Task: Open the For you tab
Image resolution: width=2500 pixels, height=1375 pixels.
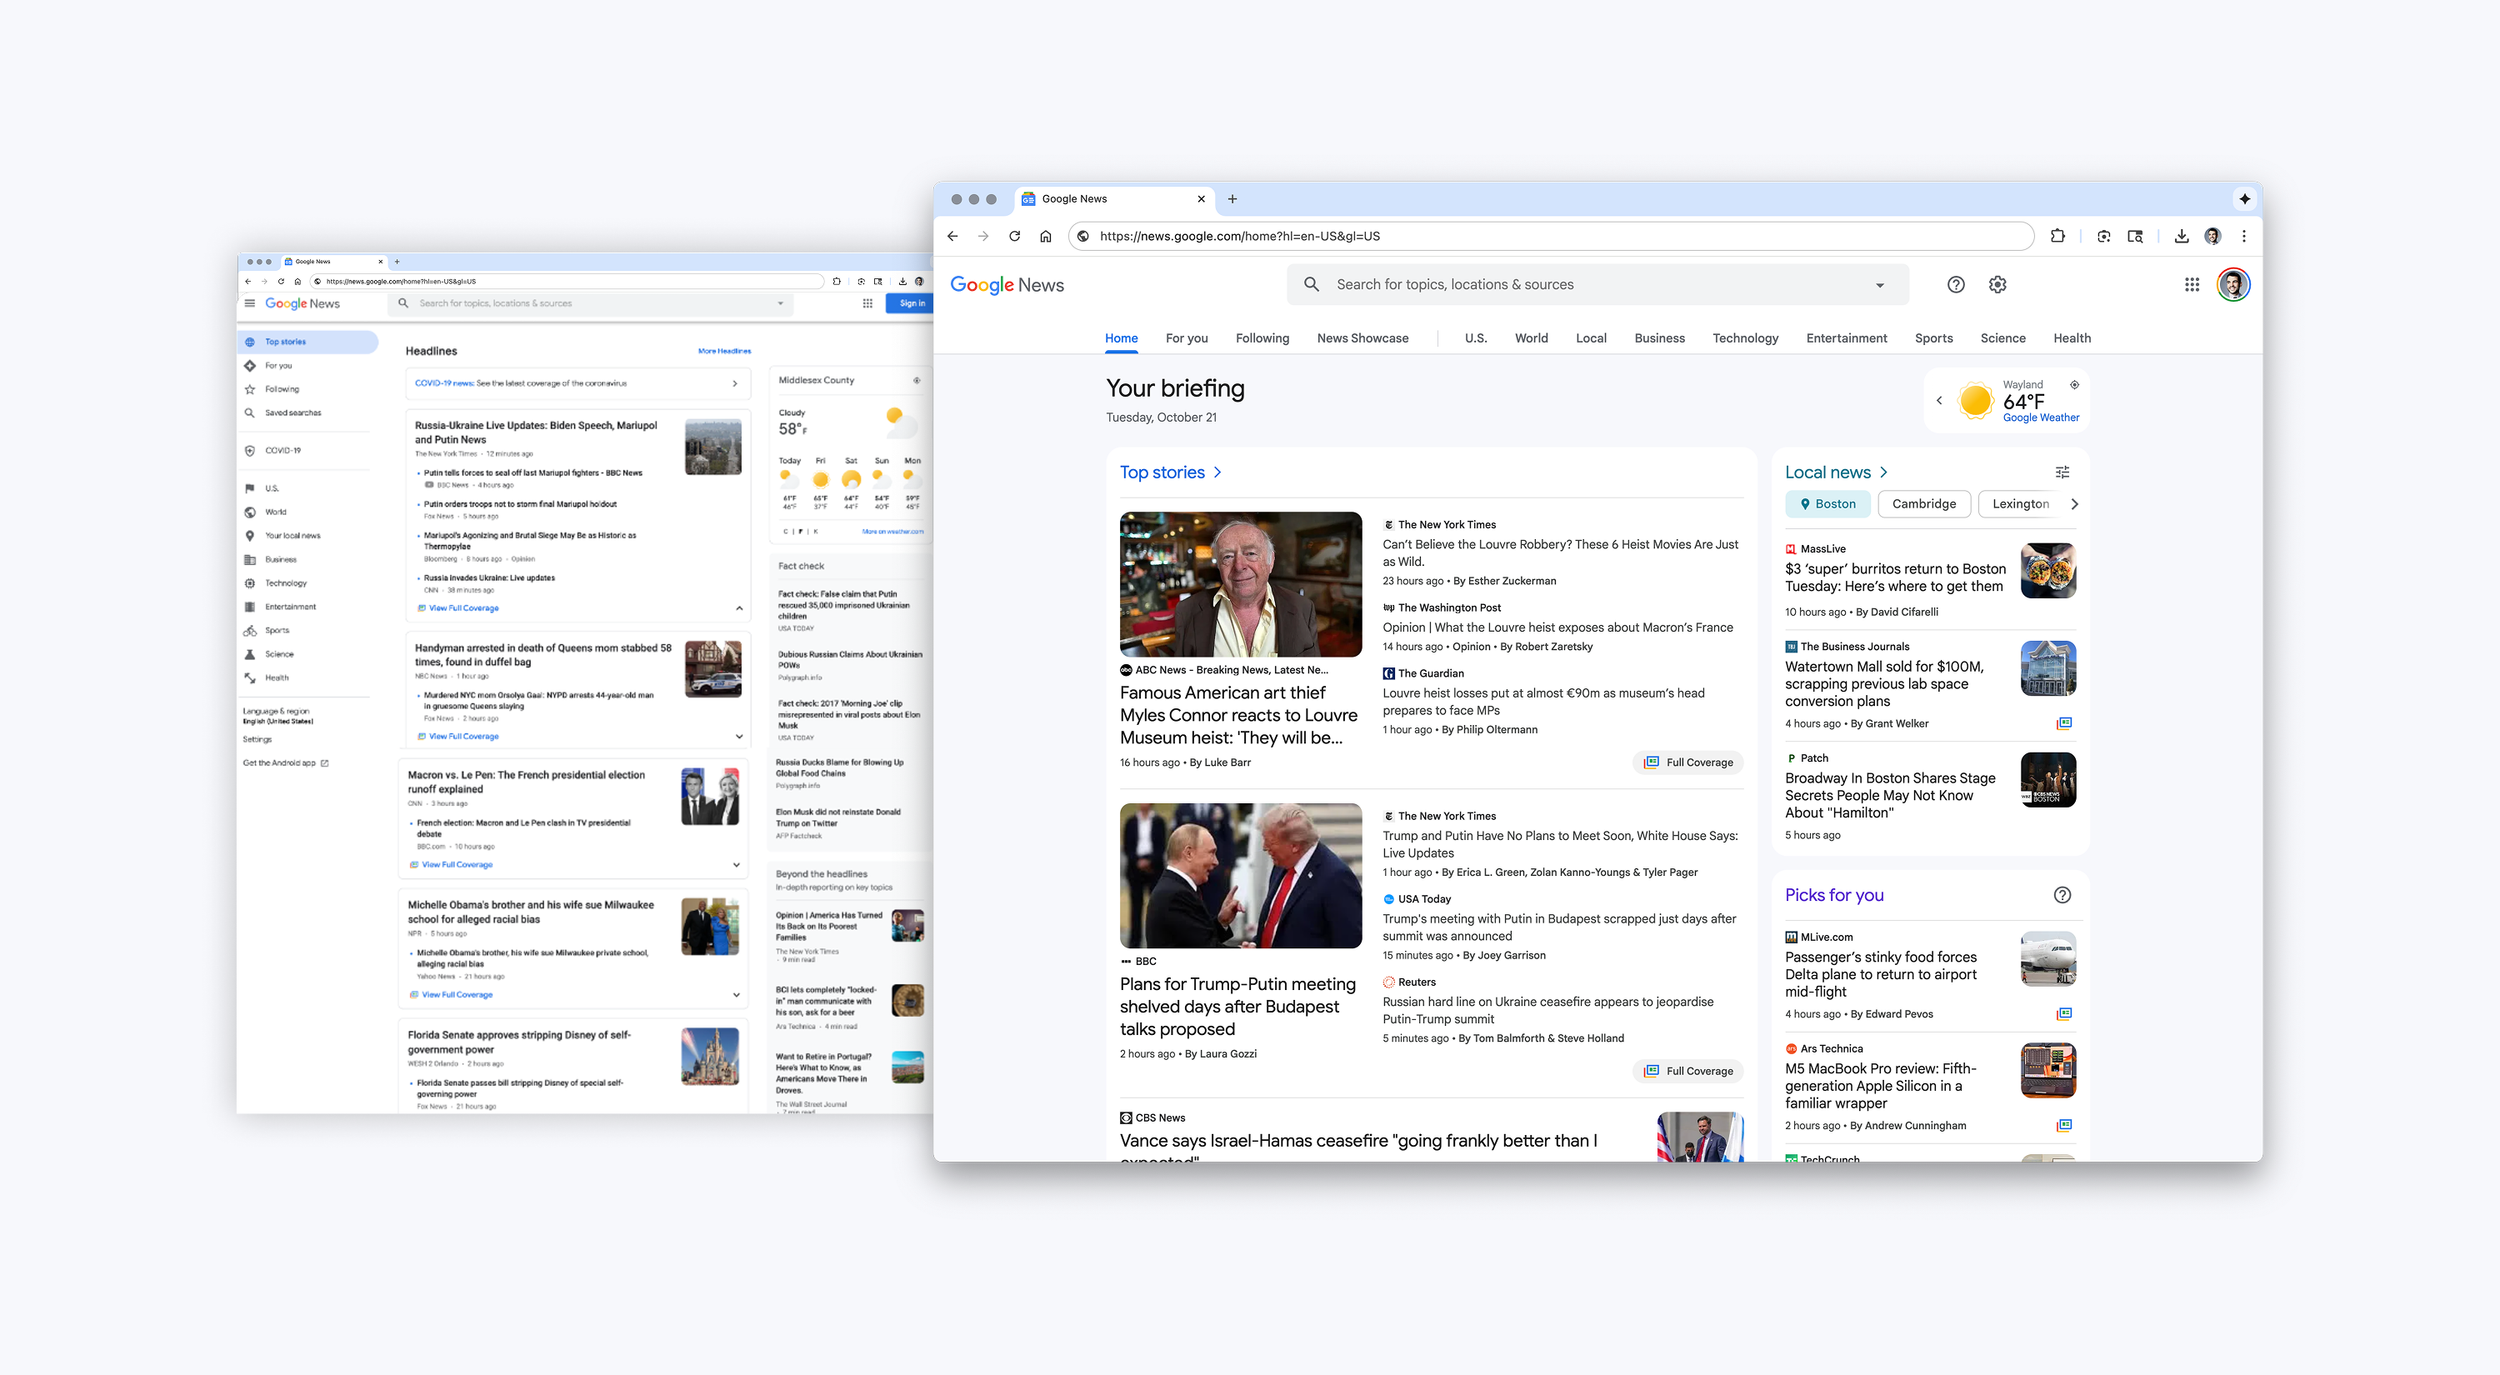Action: [1186, 338]
